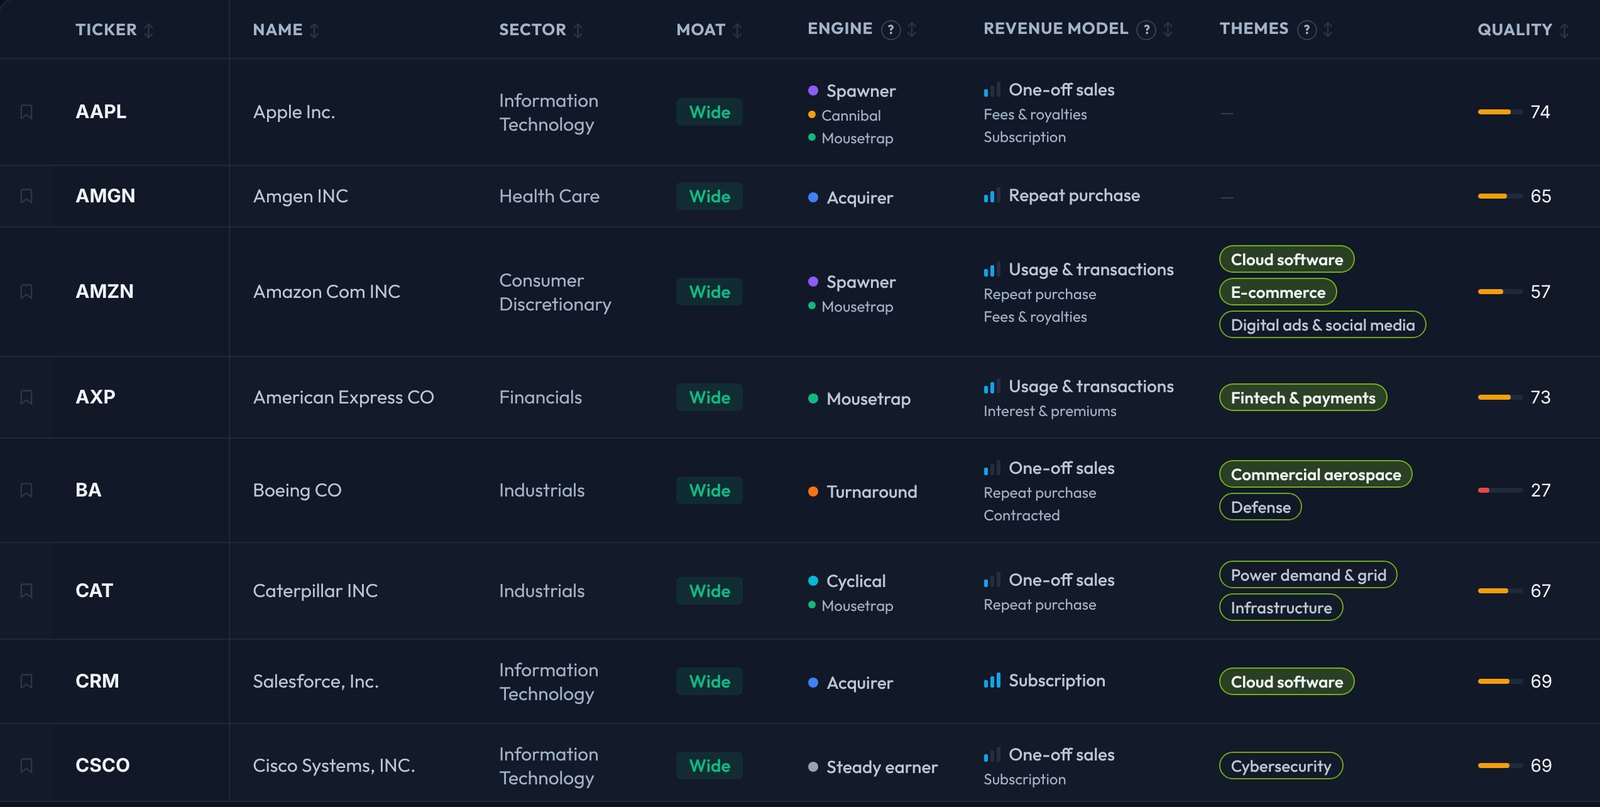
Task: Bookmark the CAT row
Action: point(27,591)
